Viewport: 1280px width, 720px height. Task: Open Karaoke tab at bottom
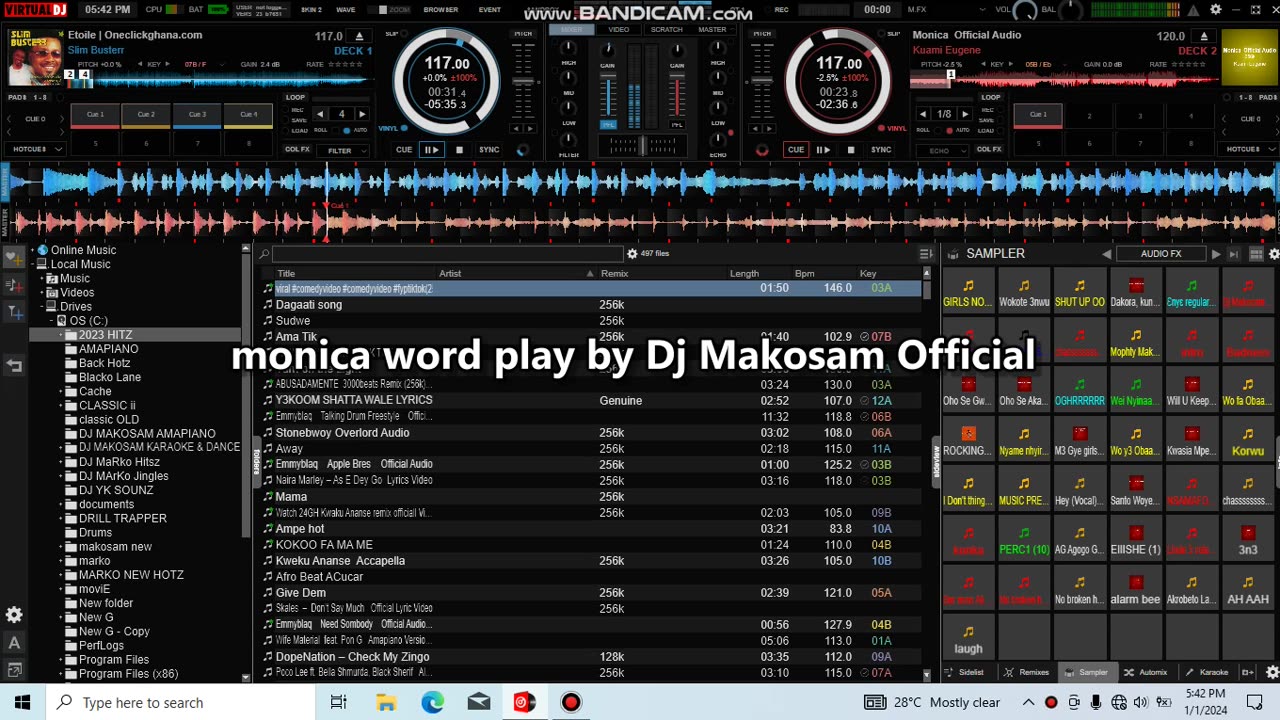[x=1207, y=672]
